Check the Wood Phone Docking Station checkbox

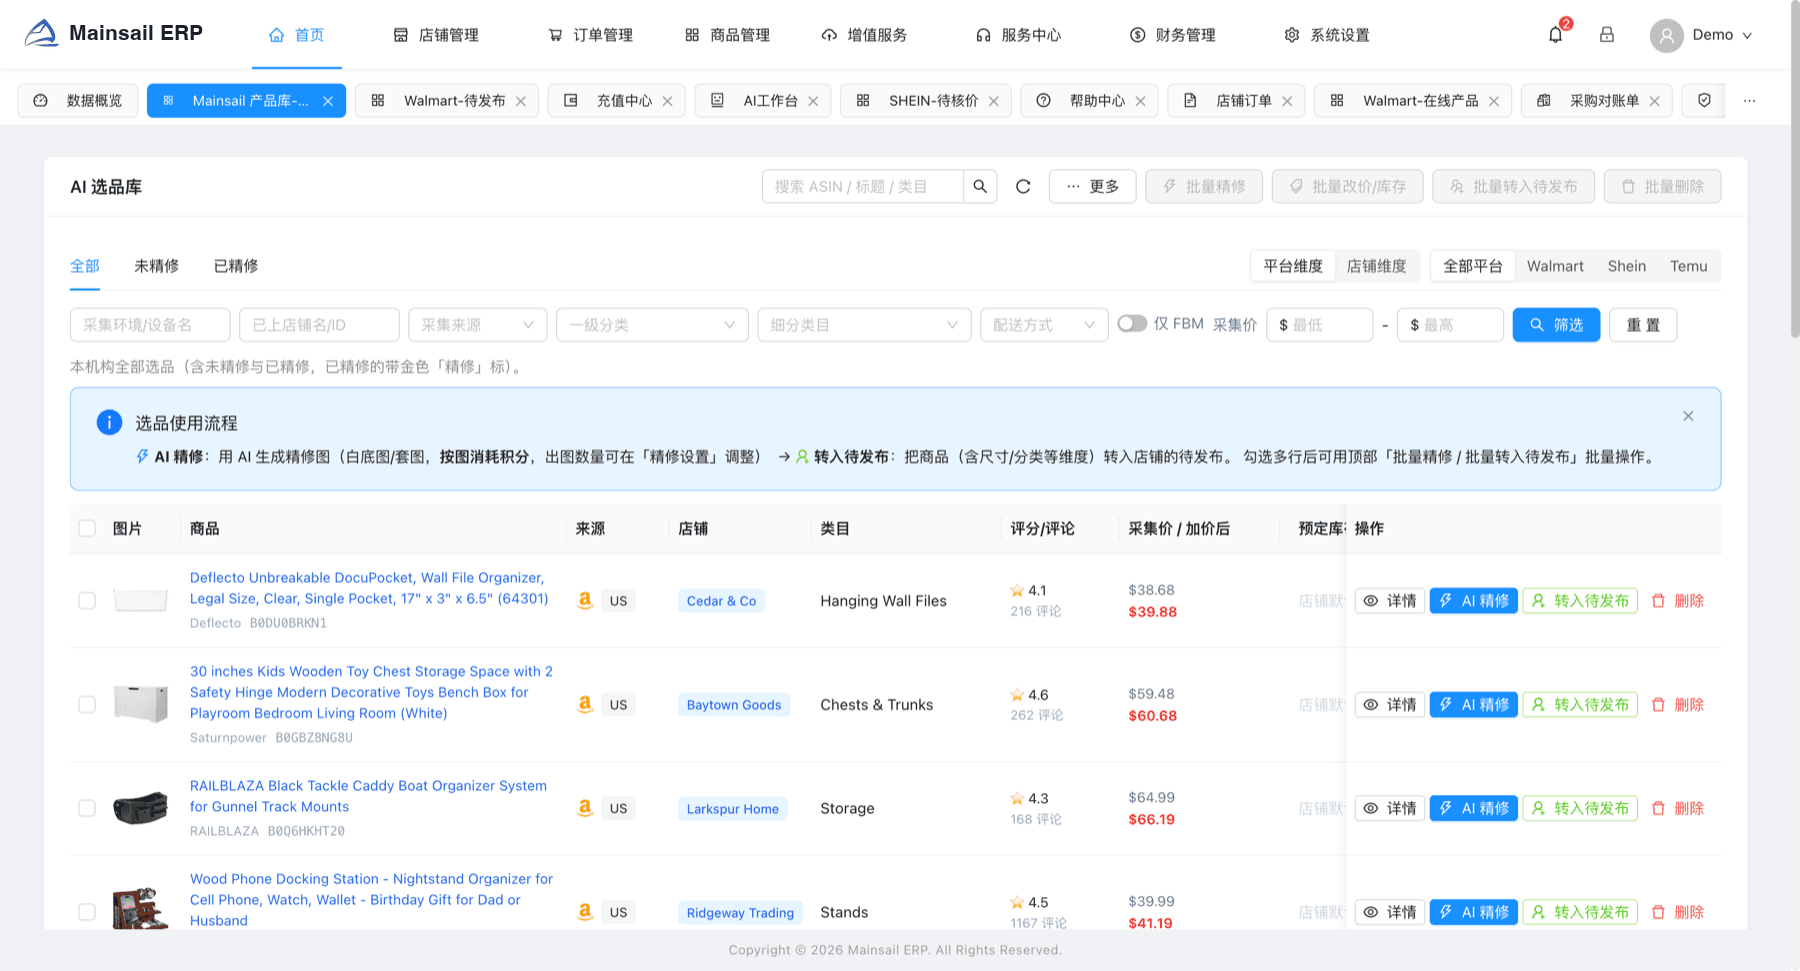tap(87, 912)
